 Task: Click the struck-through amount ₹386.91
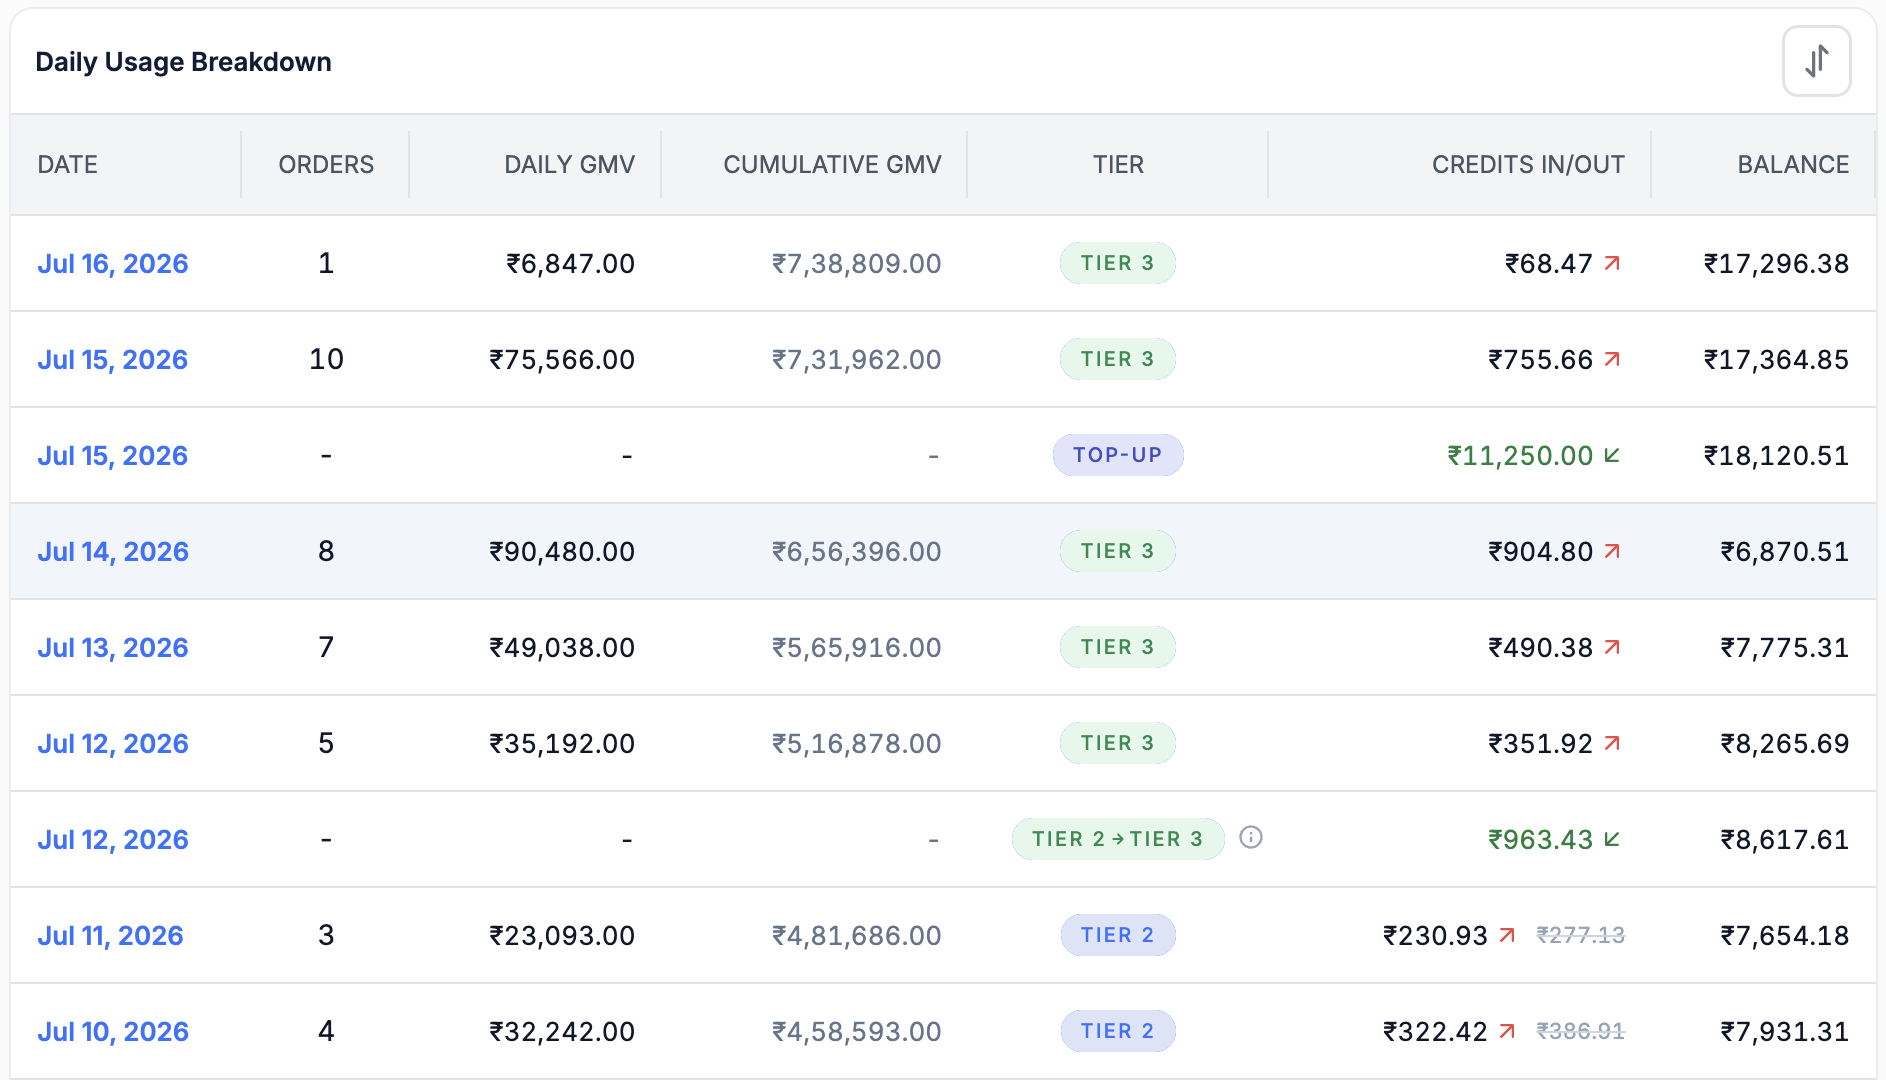click(x=1581, y=1032)
